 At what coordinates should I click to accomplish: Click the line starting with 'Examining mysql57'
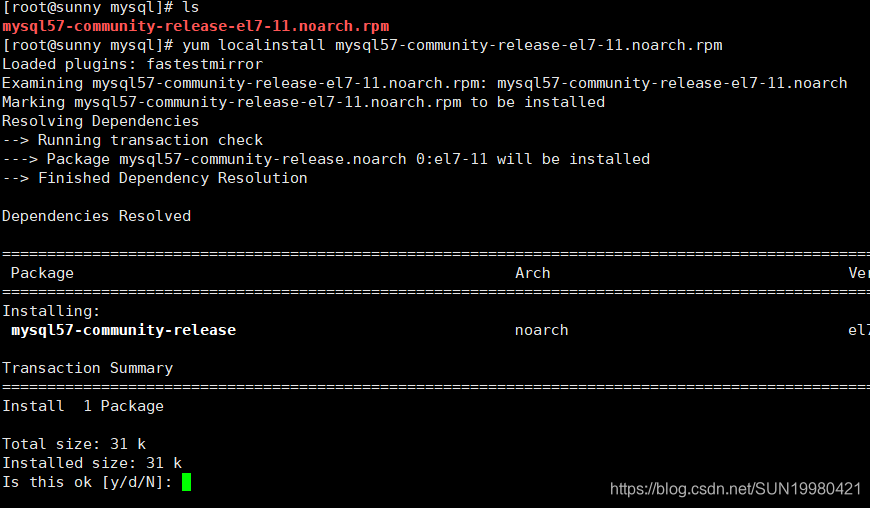coord(425,83)
